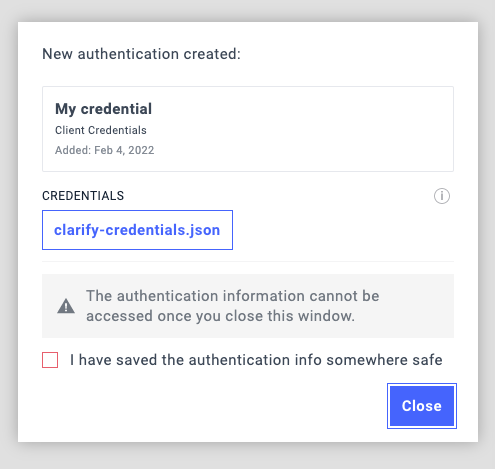495x469 pixels.
Task: Tick the saved authentication info checkbox
Action: [x=50, y=360]
